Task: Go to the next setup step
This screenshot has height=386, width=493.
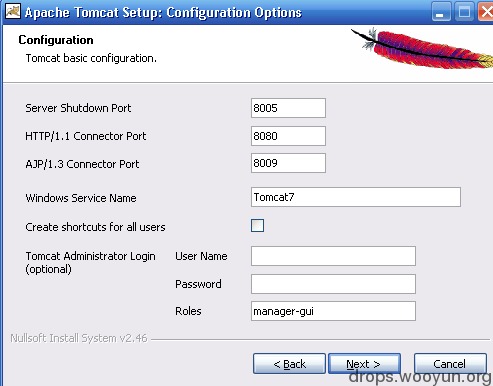Action: (364, 364)
